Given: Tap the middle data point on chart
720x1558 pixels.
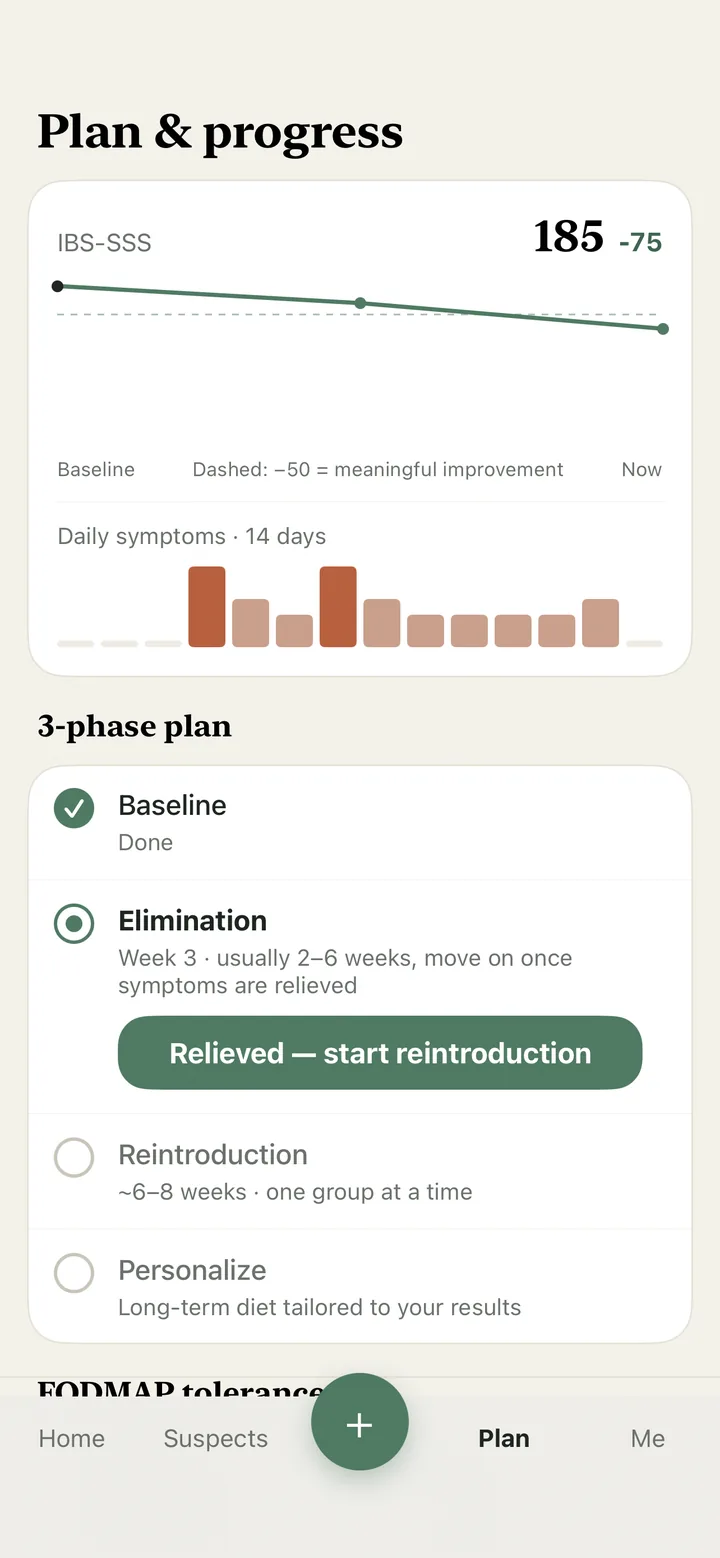Looking at the screenshot, I should click(x=360, y=303).
